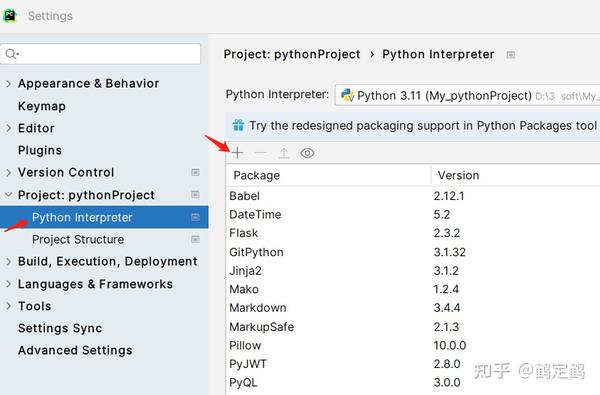Click the upgrade package arrow icon

(x=284, y=153)
